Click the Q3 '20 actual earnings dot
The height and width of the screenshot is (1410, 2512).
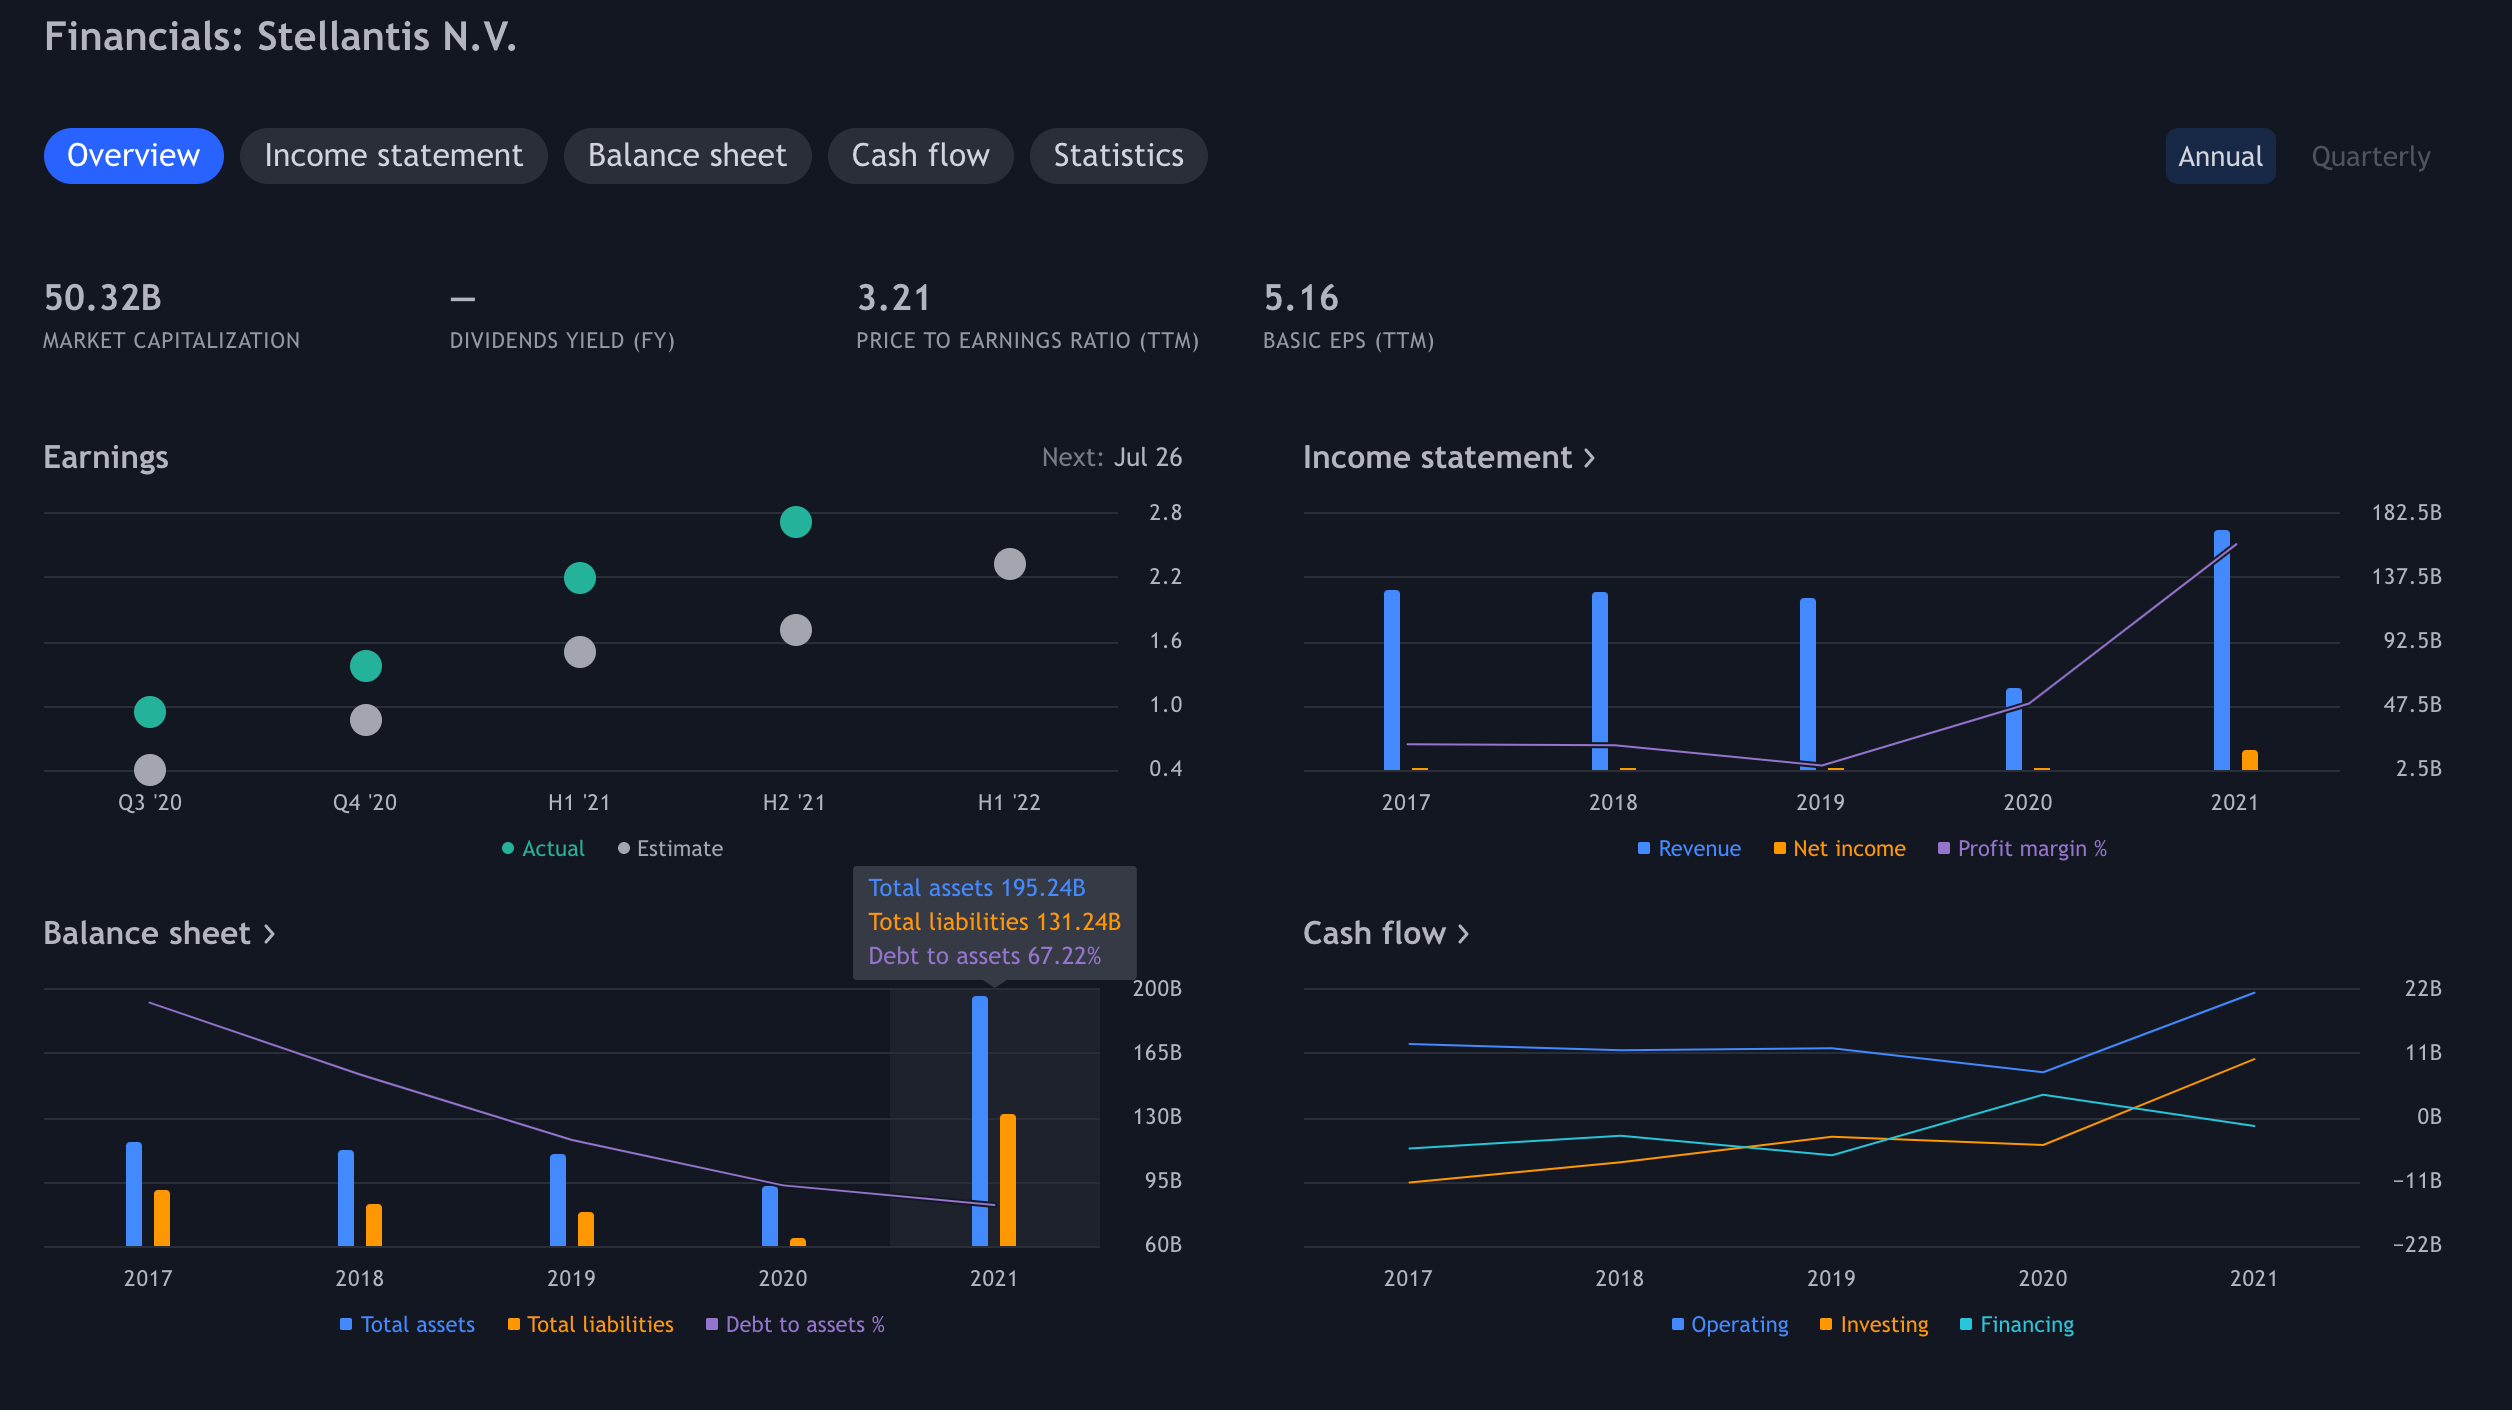tap(150, 712)
